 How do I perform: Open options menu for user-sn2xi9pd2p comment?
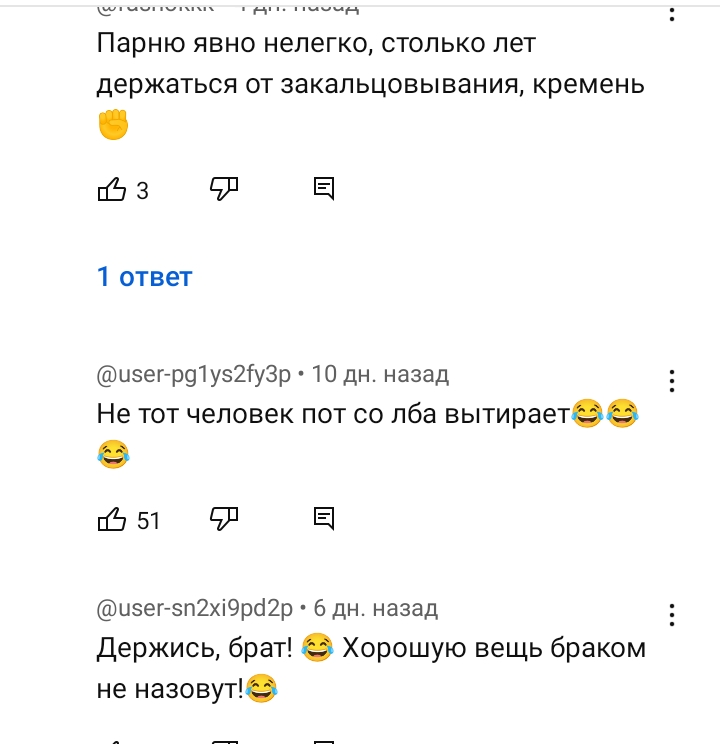tap(672, 615)
